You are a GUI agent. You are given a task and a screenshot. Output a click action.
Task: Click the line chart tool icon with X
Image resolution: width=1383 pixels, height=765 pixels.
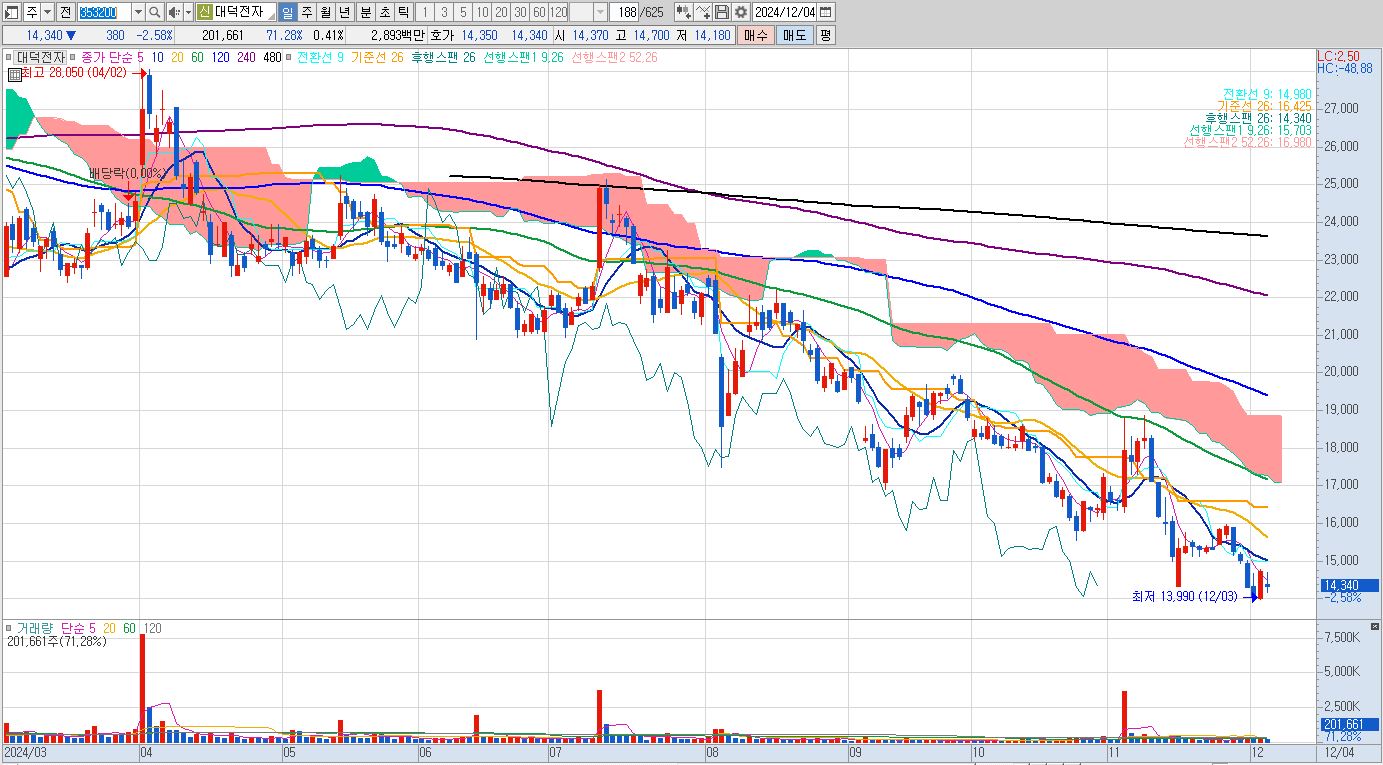(x=704, y=12)
